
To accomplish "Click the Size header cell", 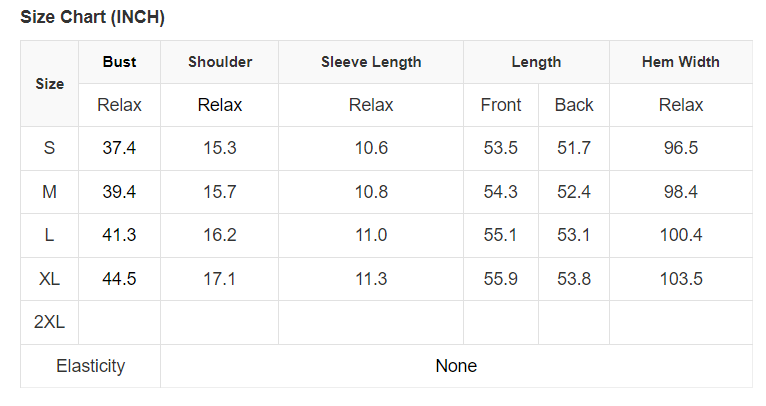I will pyautogui.click(x=50, y=84).
